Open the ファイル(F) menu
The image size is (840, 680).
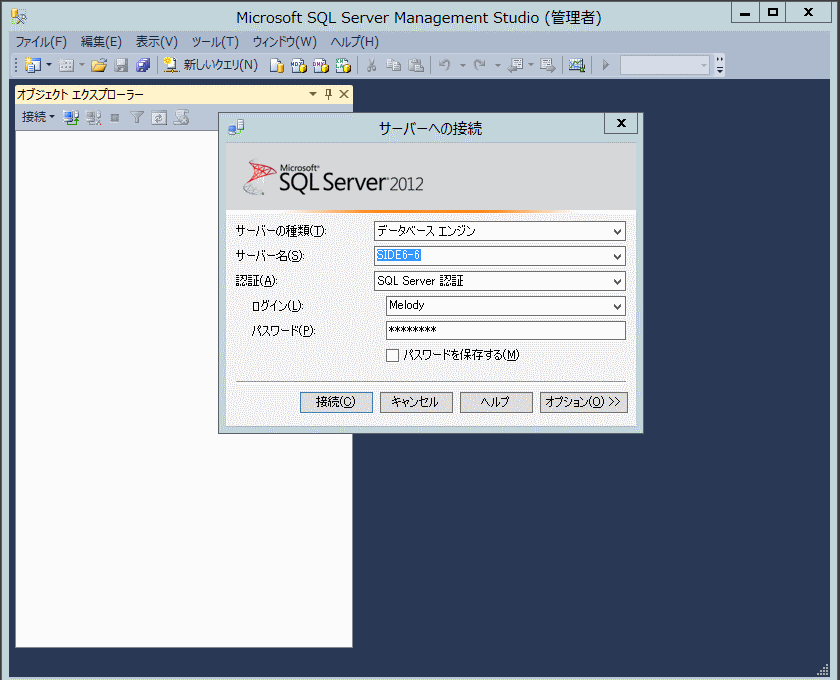[41, 42]
